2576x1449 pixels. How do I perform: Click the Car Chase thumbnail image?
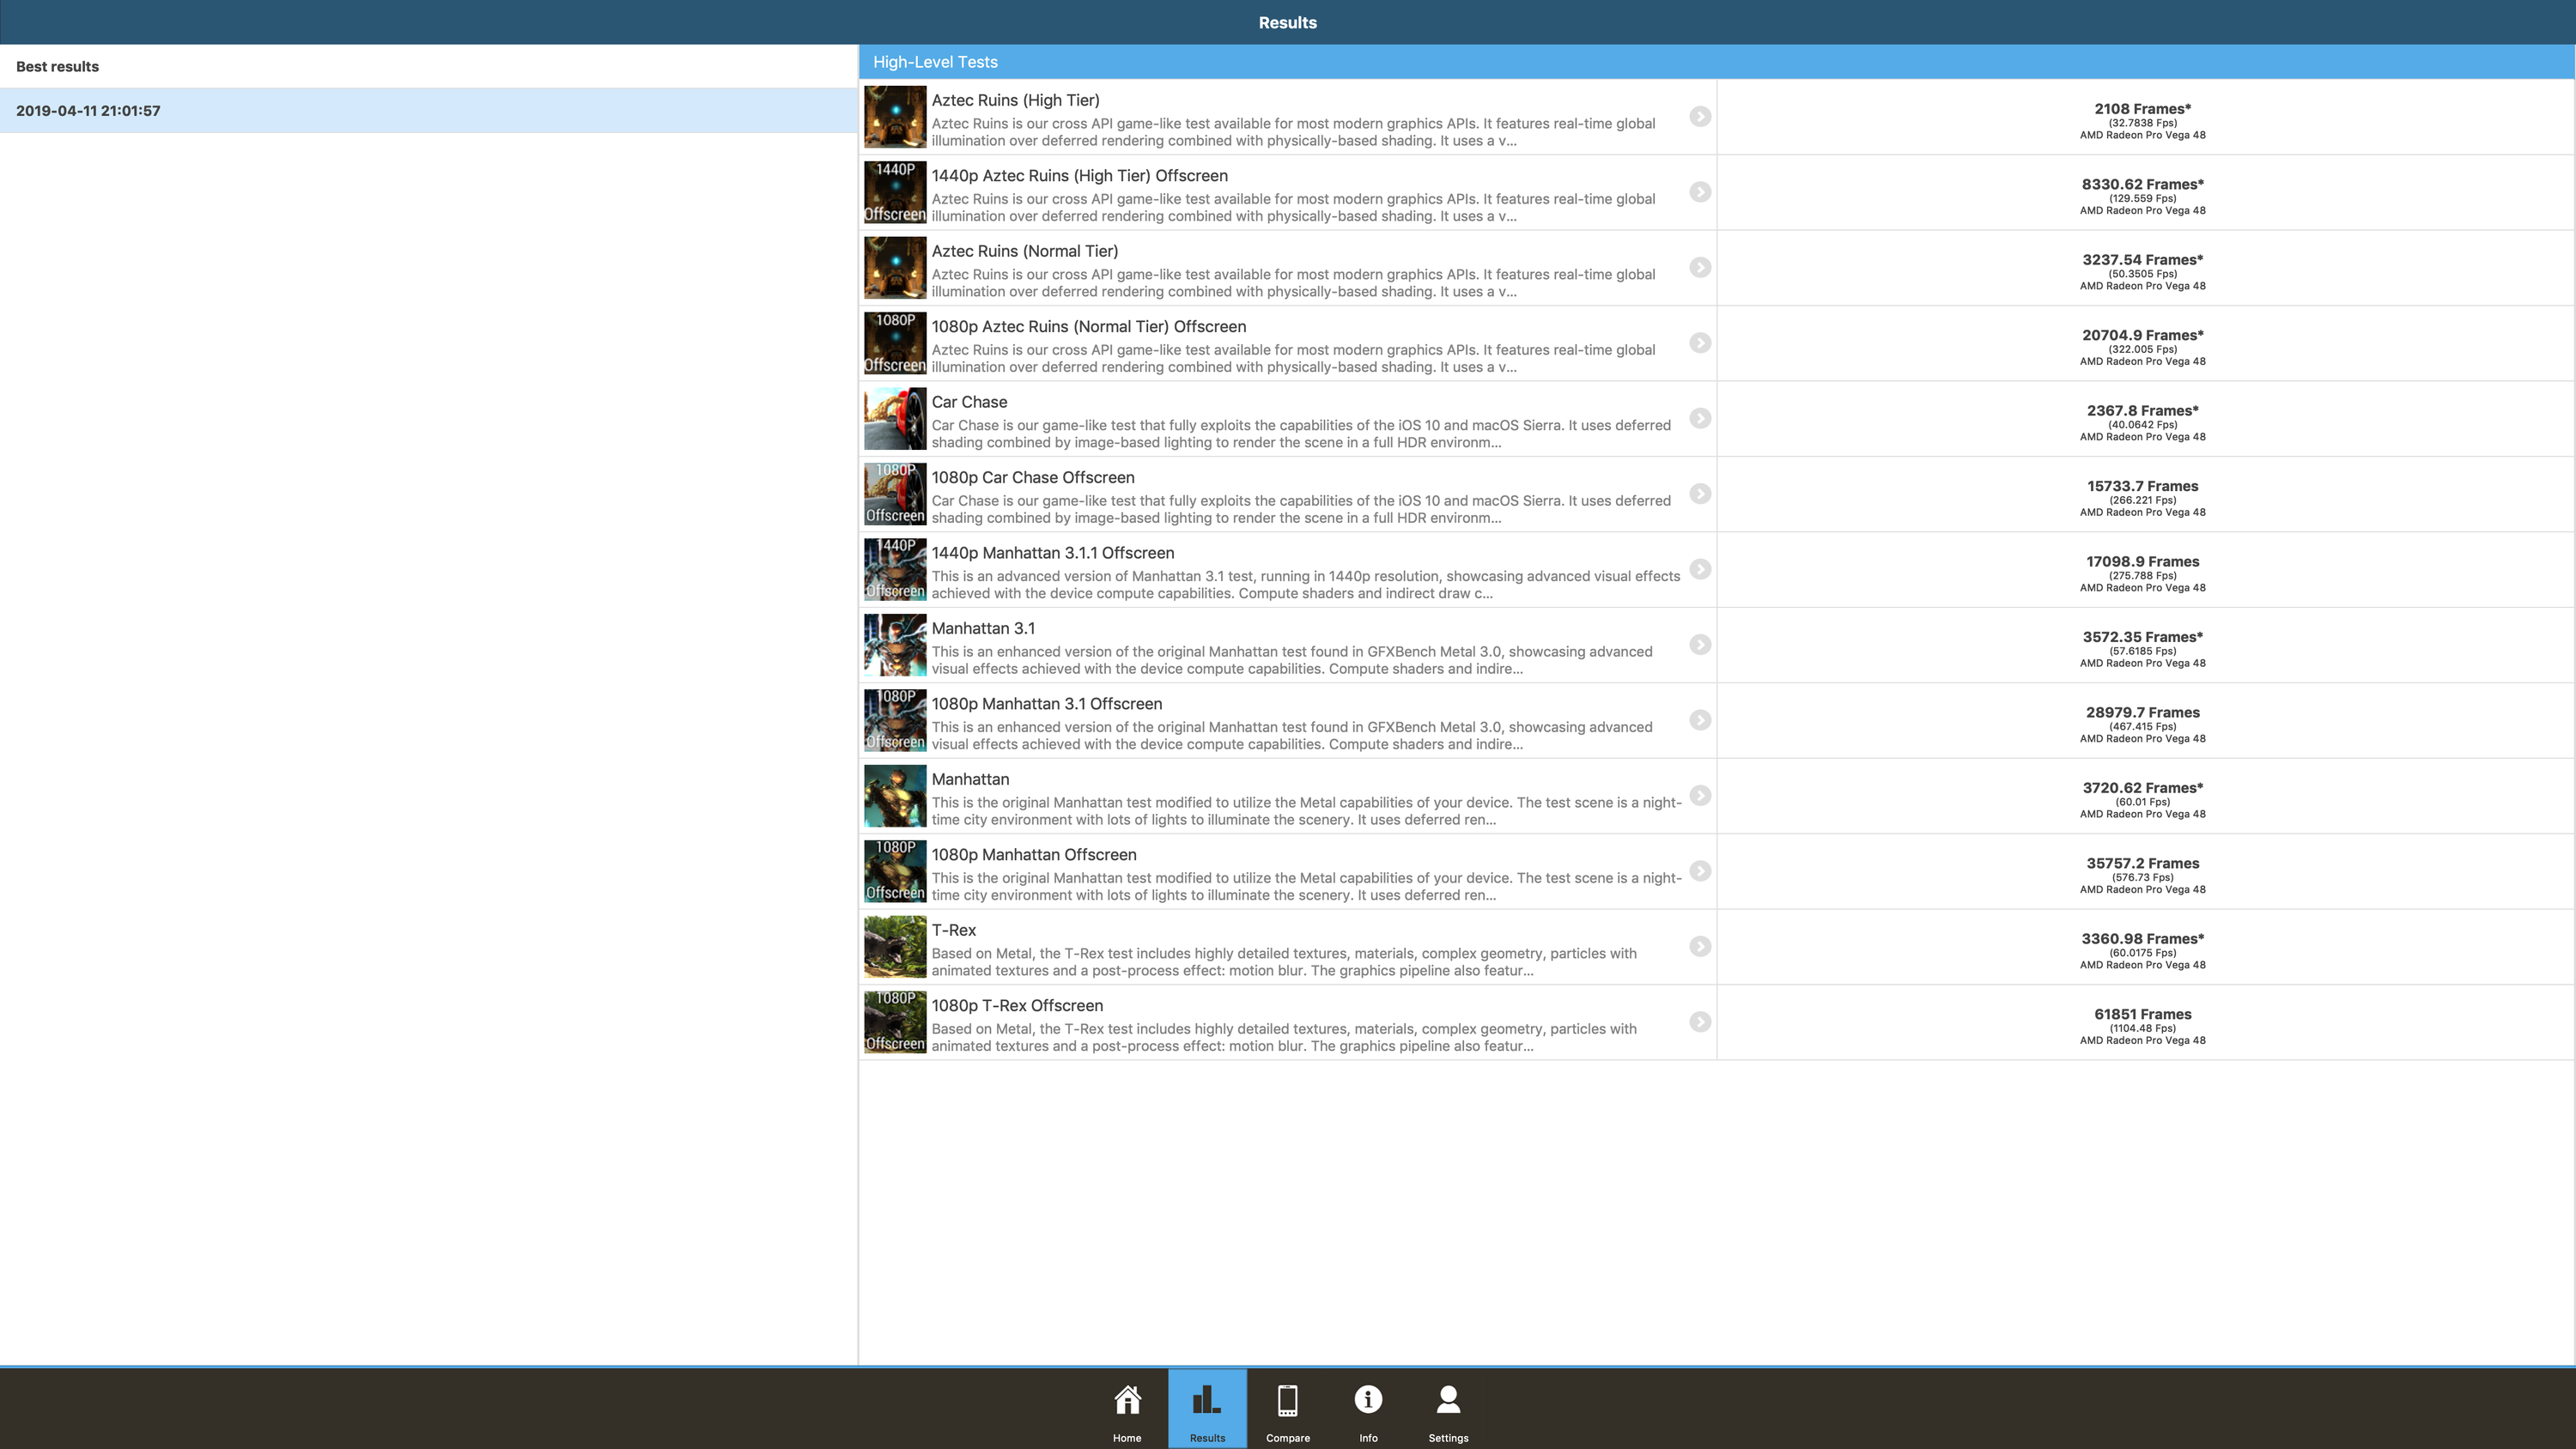point(895,419)
